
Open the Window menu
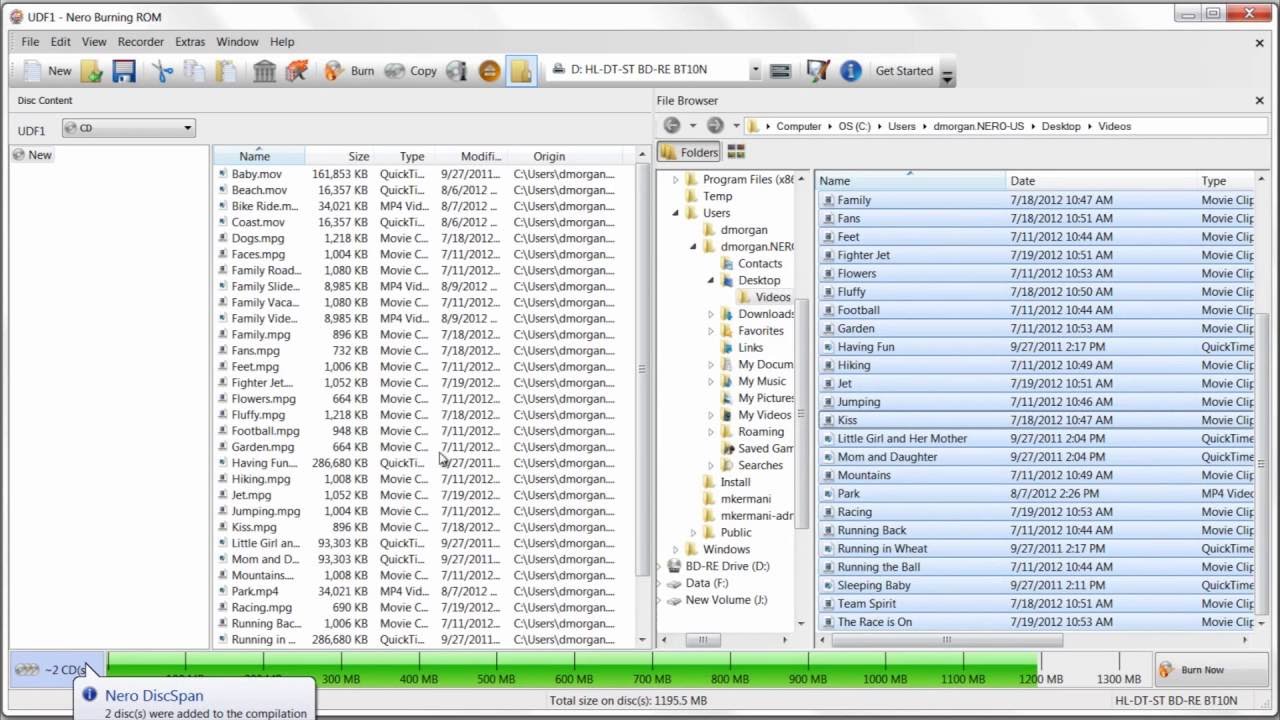pos(237,42)
